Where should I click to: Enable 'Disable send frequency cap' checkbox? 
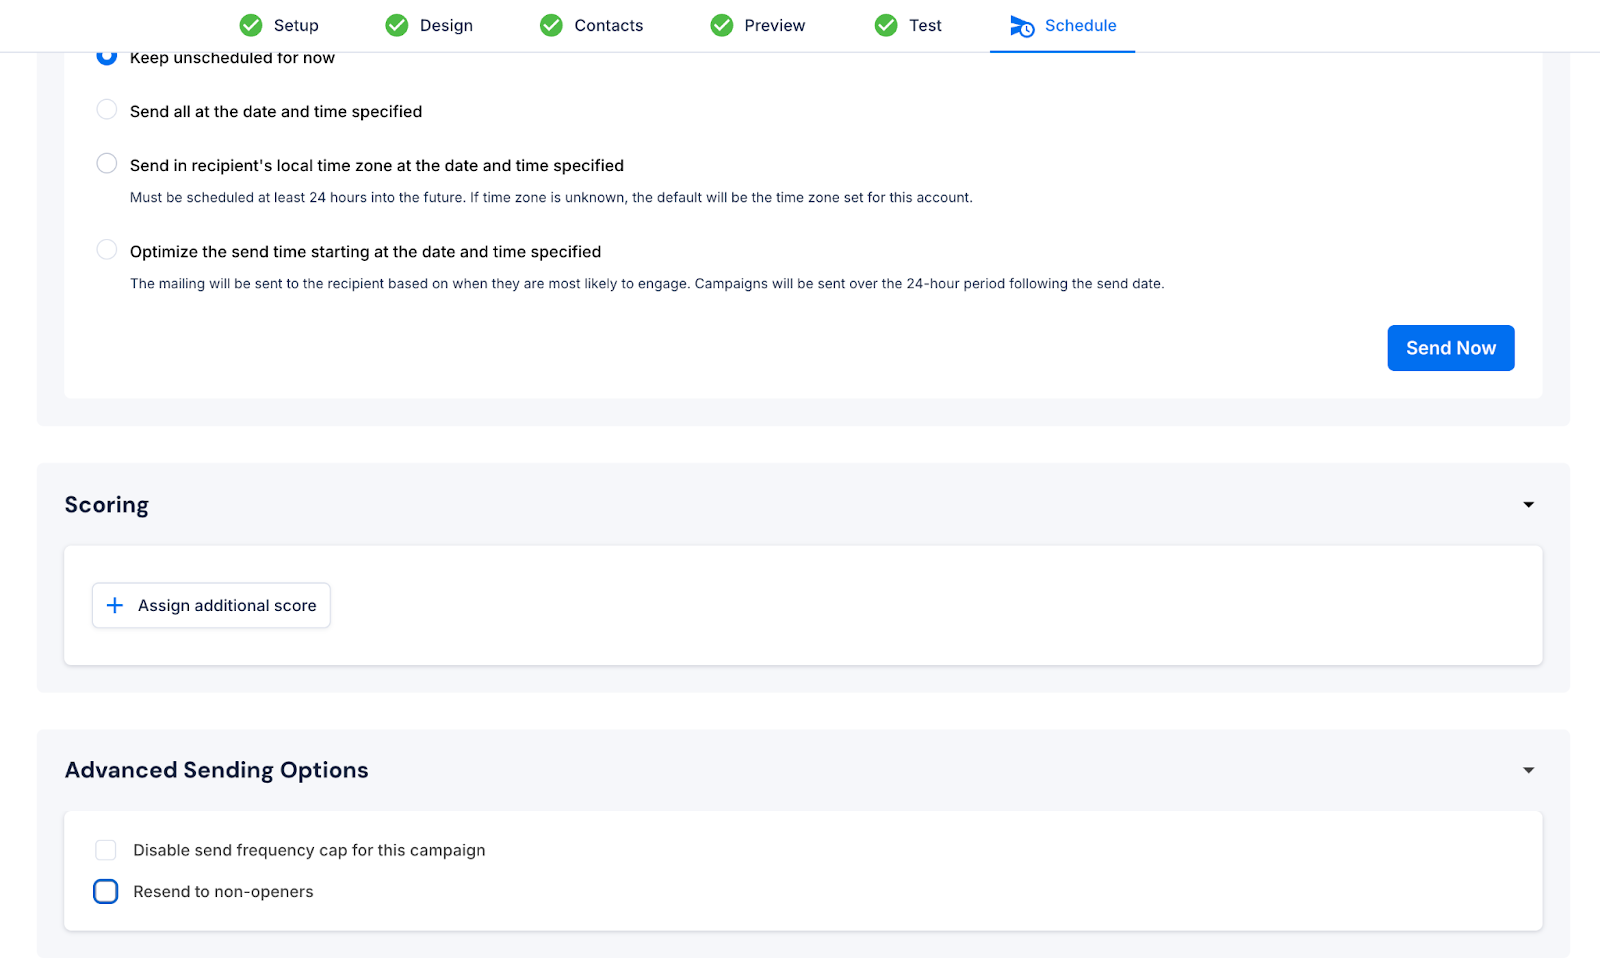coord(106,850)
